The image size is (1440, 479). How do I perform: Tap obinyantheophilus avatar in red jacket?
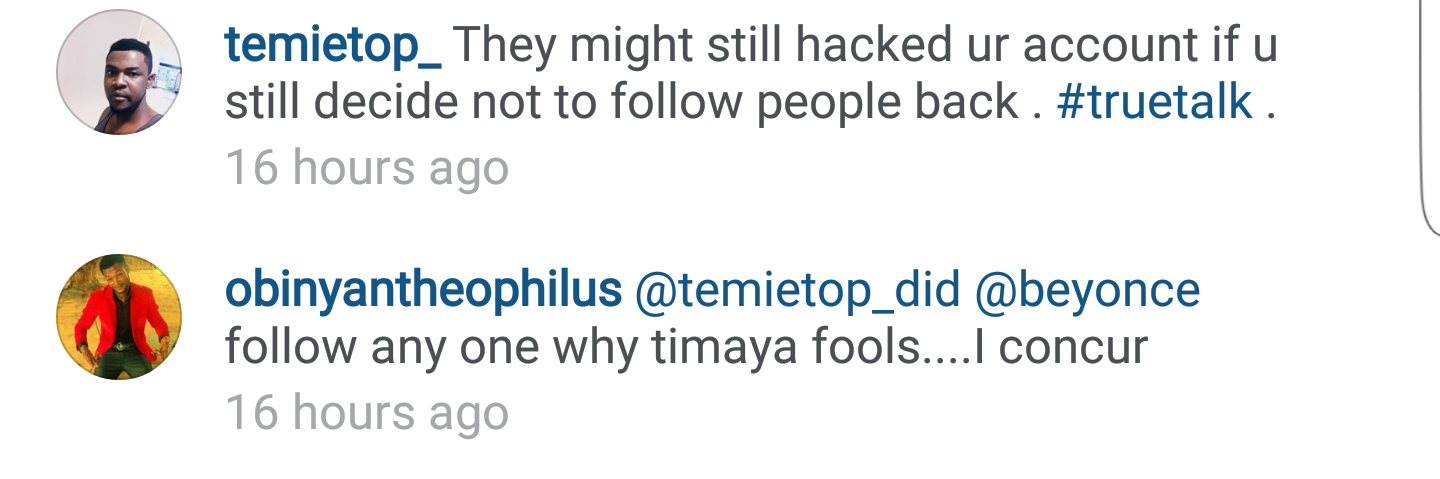pyautogui.click(x=119, y=317)
